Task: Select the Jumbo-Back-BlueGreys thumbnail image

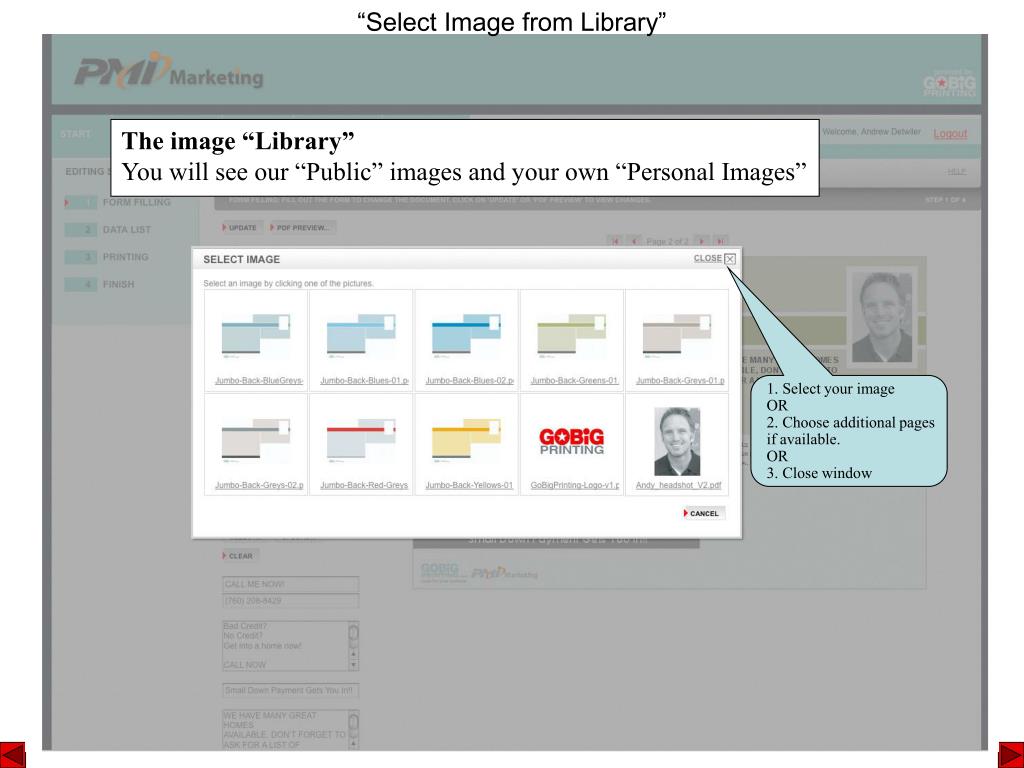Action: (x=255, y=336)
